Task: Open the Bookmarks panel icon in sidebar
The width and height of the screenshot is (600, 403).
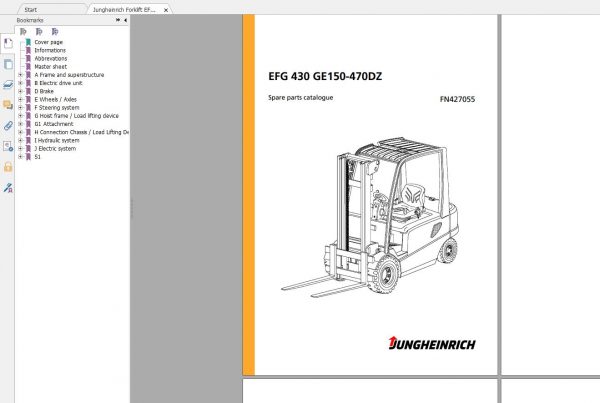Action: pos(8,43)
